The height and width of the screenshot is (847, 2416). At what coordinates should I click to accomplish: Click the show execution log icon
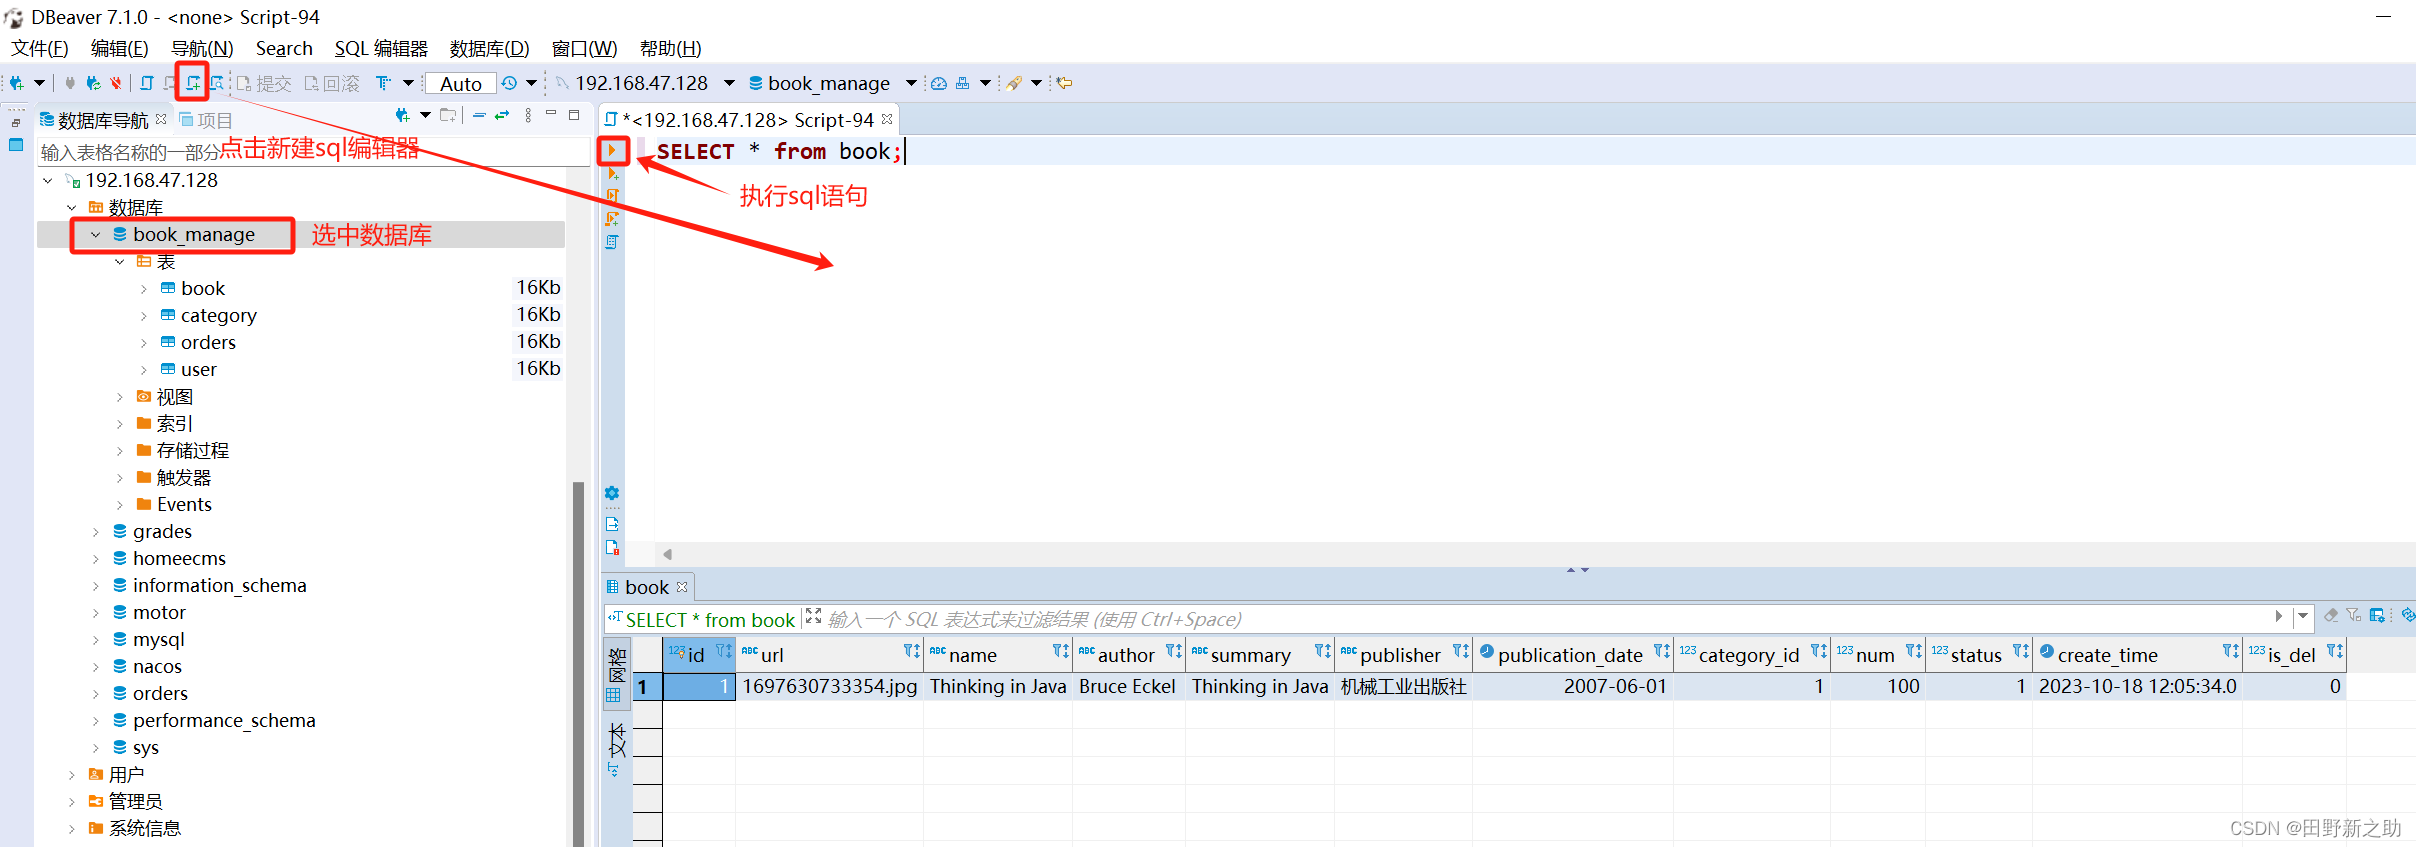tap(612, 547)
